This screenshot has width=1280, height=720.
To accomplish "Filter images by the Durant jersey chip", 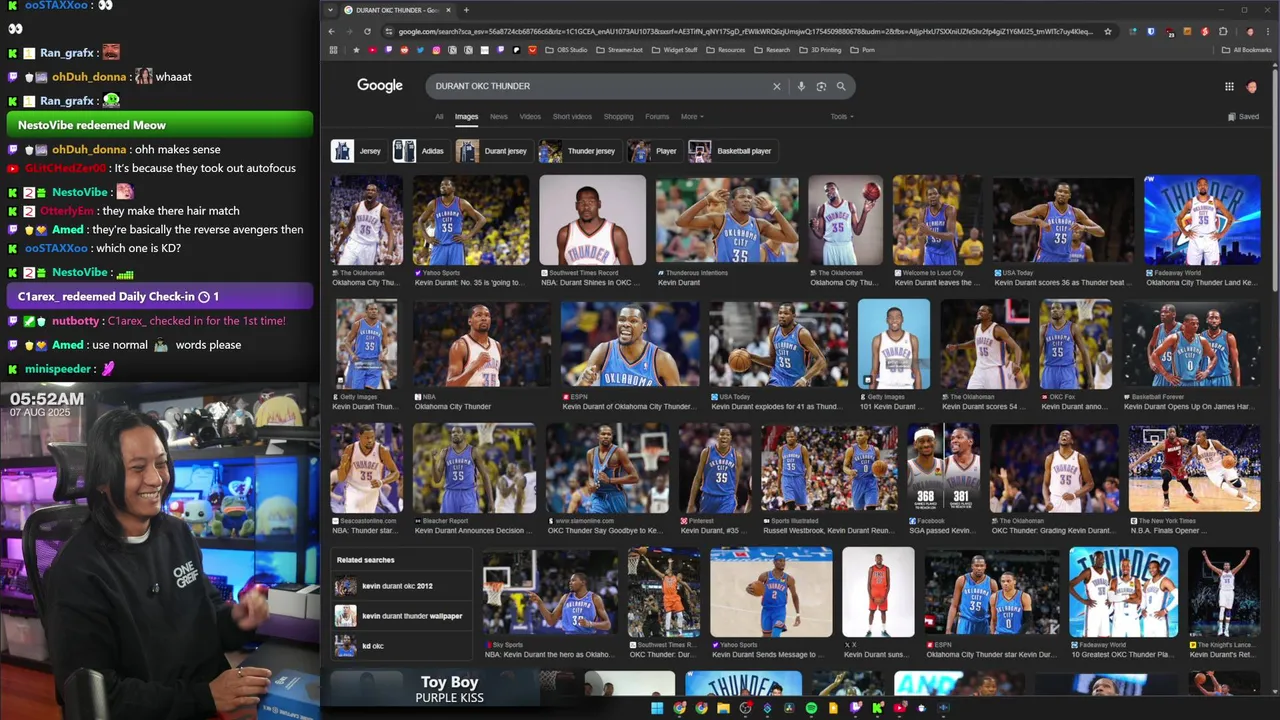I will tap(492, 151).
